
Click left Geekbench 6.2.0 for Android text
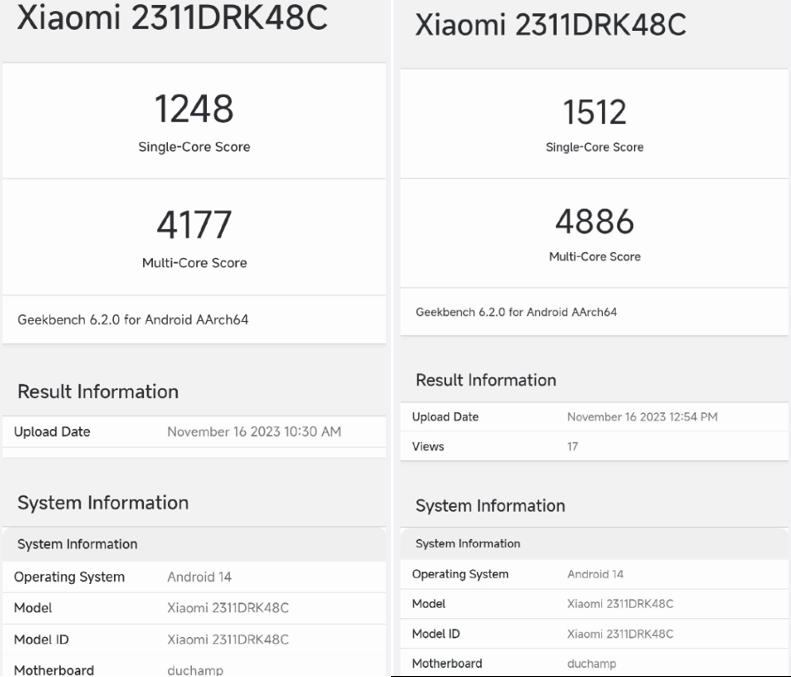coord(133,320)
